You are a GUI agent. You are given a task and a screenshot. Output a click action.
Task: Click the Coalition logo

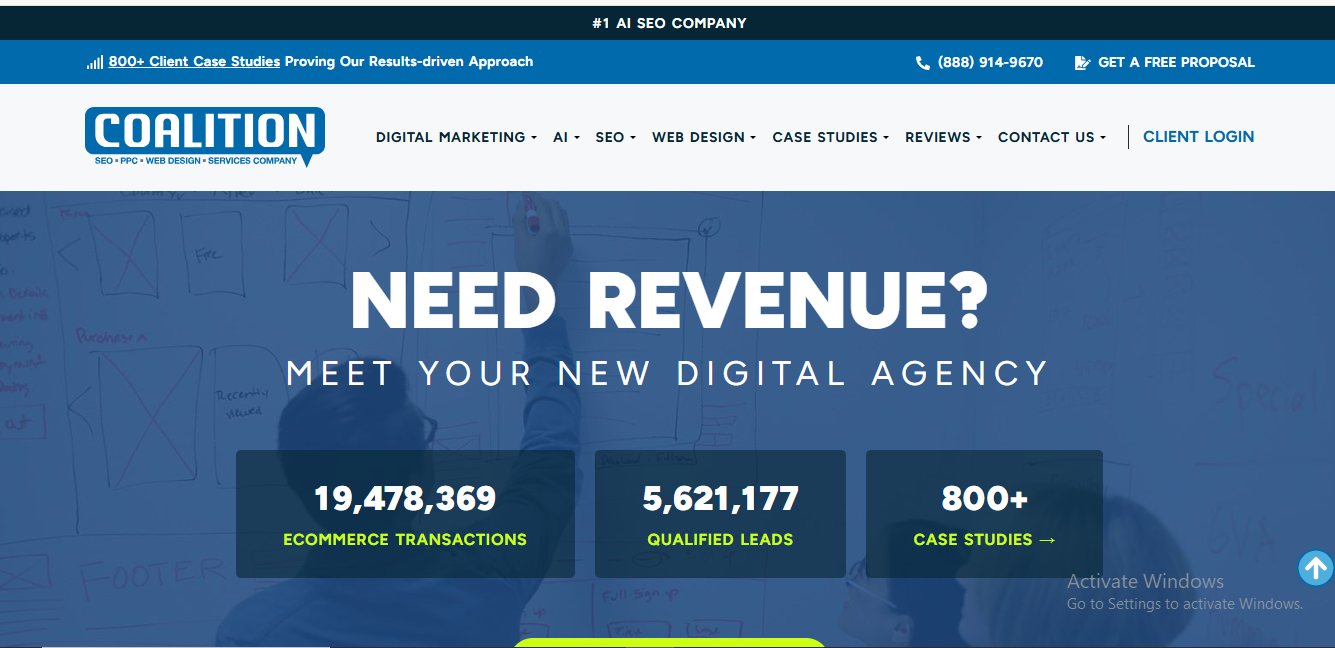(204, 136)
